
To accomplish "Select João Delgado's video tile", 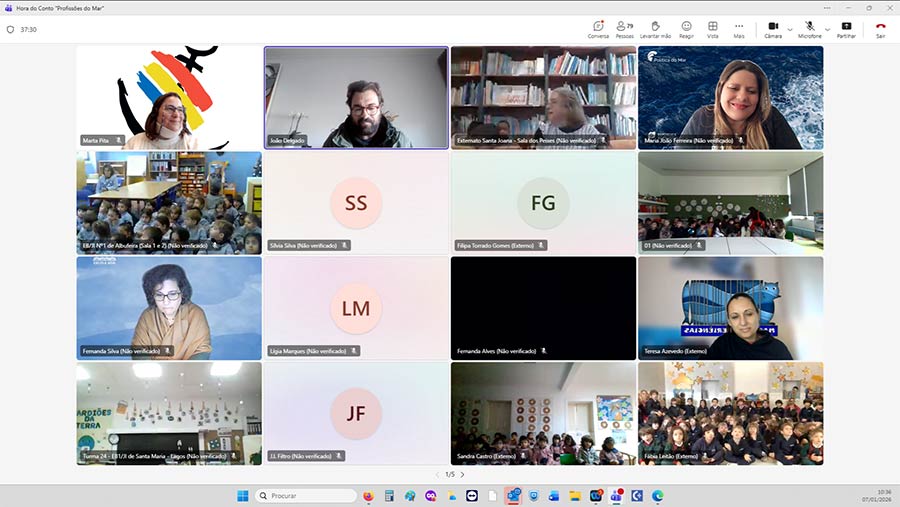I will pos(356,98).
